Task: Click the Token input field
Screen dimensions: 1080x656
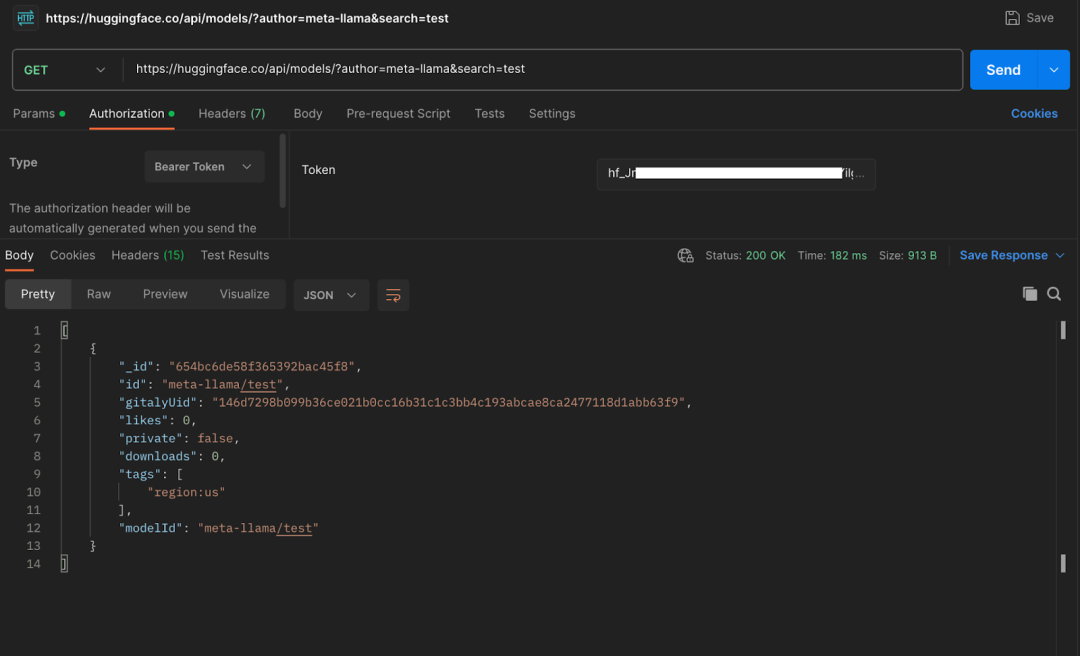Action: click(736, 174)
